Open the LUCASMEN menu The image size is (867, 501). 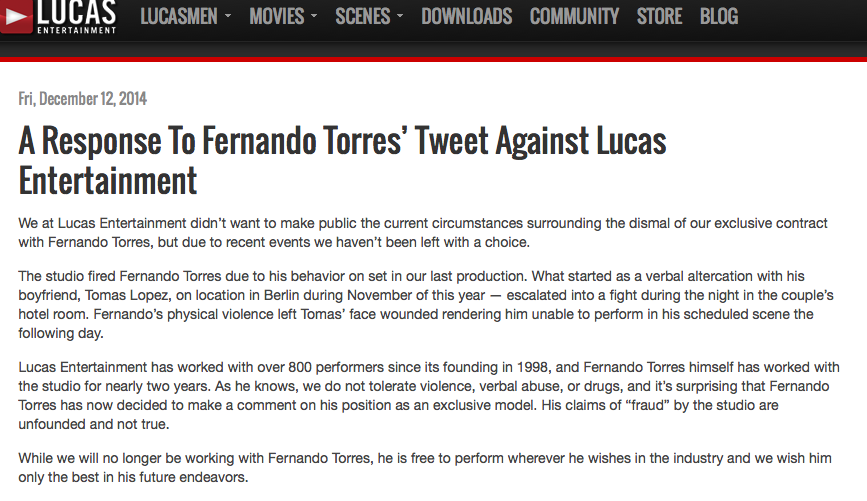pos(179,17)
